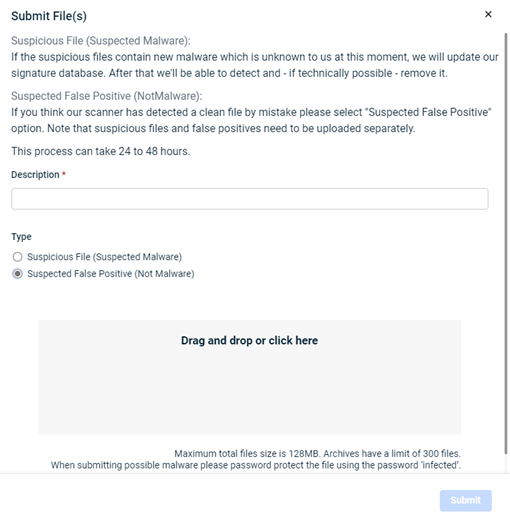Click the dialog's vertical scrollbar

tap(506, 243)
